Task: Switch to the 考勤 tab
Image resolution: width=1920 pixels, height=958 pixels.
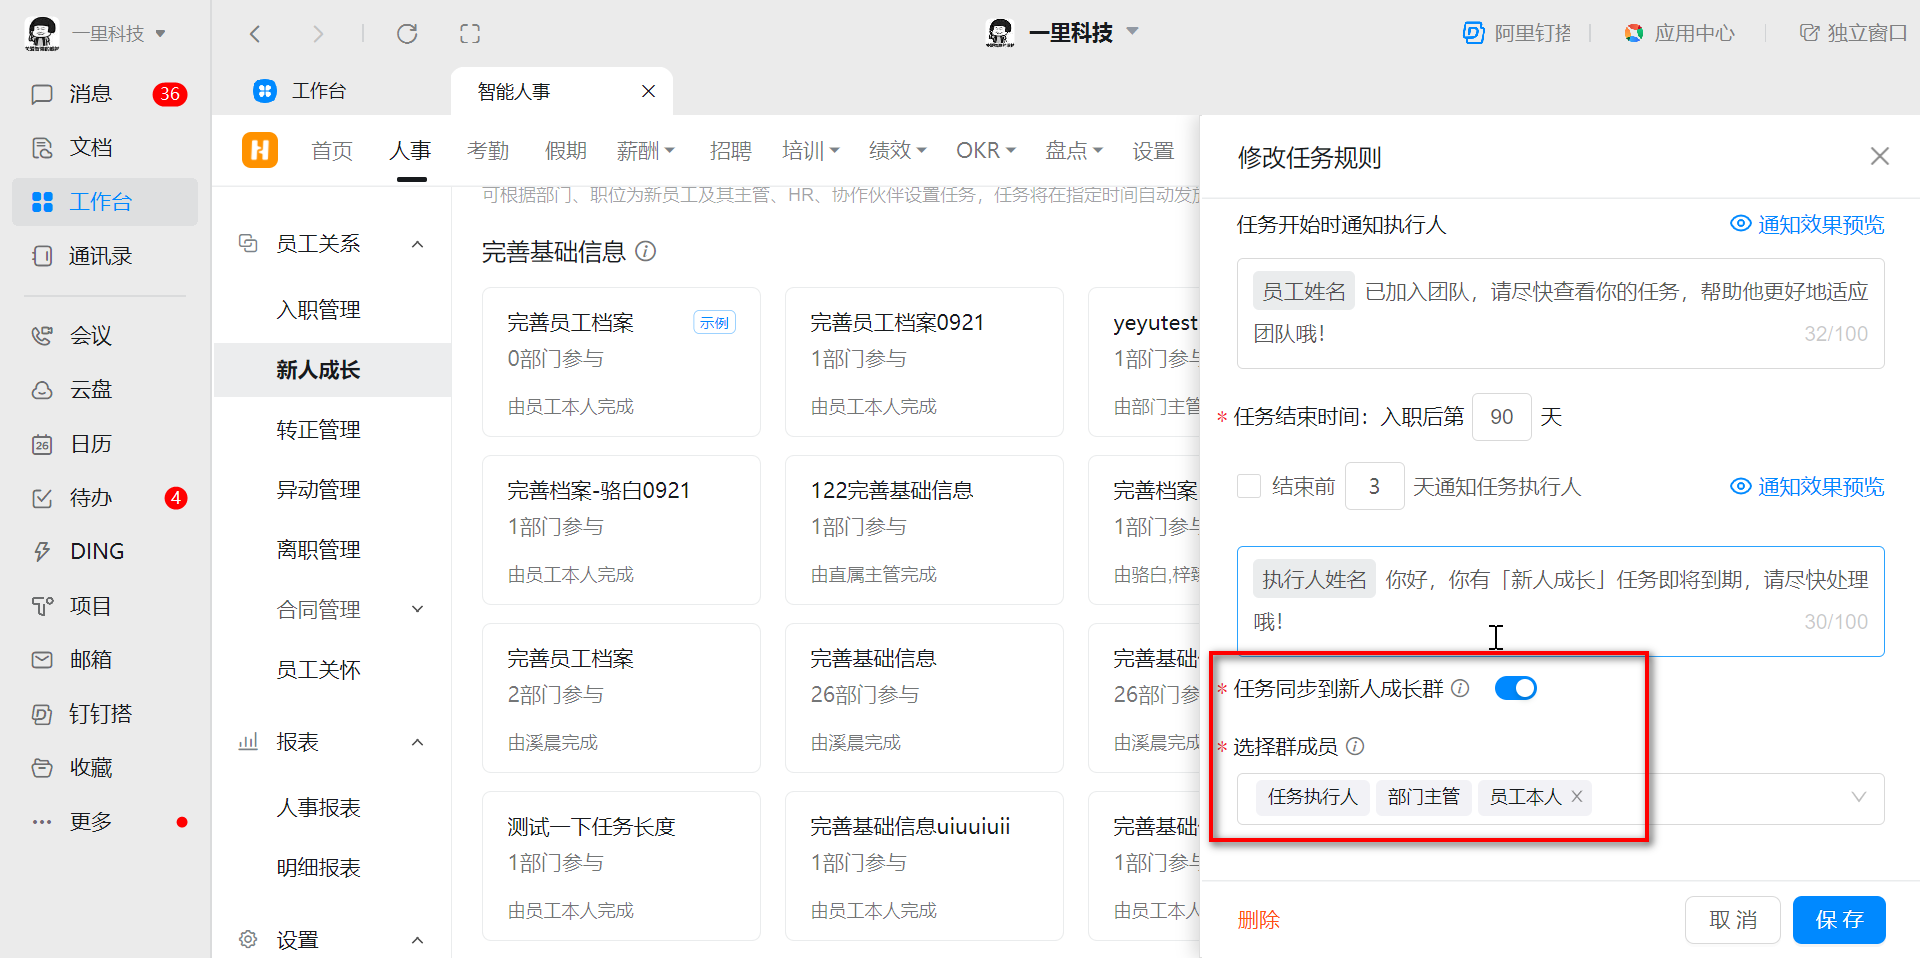Action: tap(488, 151)
